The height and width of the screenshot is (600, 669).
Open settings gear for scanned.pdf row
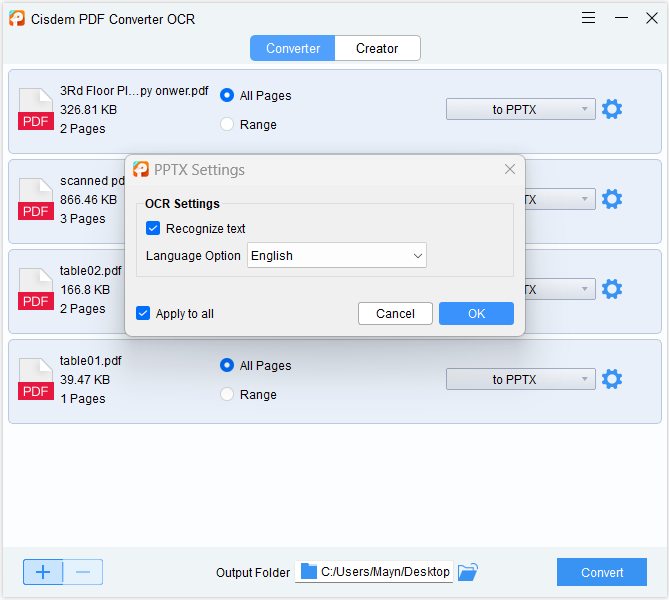coord(611,200)
